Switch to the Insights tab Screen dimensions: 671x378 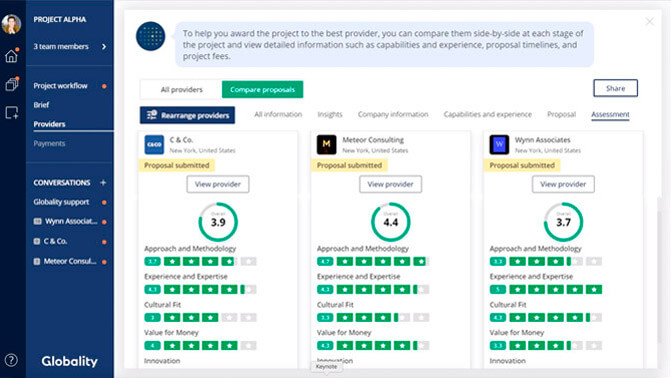330,114
